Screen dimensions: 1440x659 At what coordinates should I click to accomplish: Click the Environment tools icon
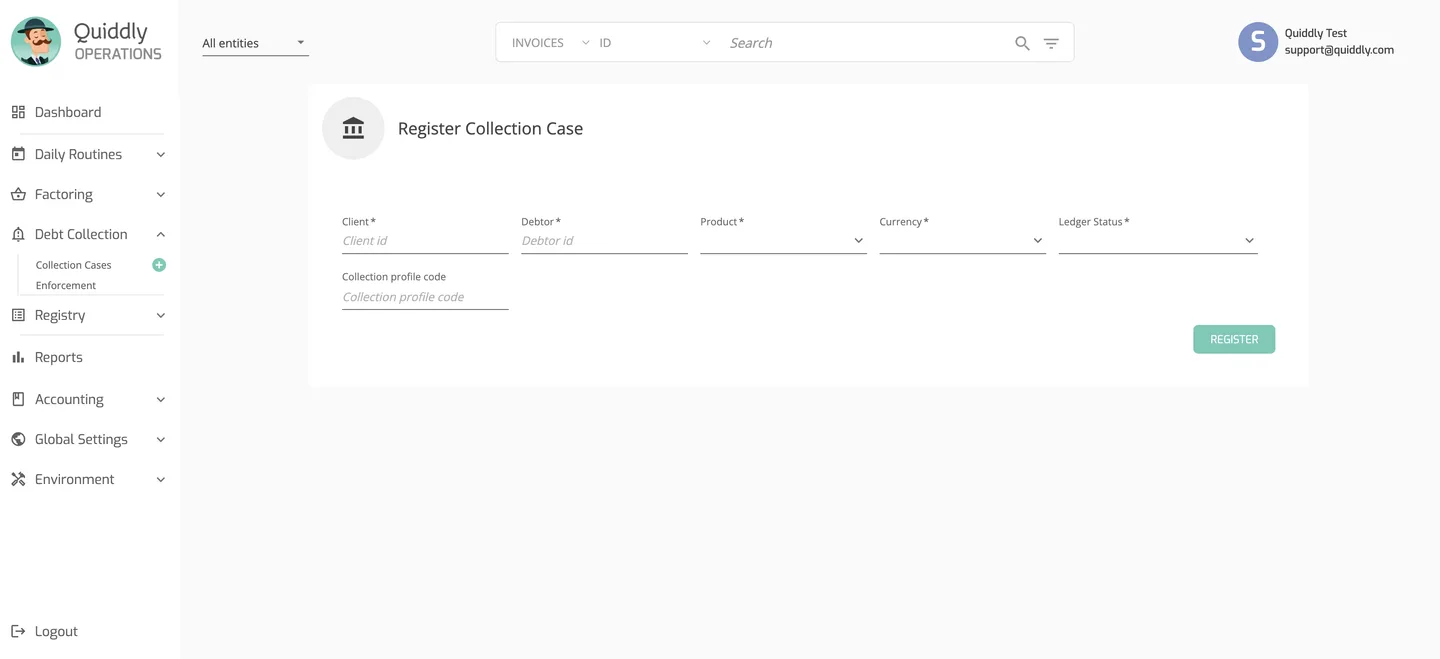(x=18, y=479)
